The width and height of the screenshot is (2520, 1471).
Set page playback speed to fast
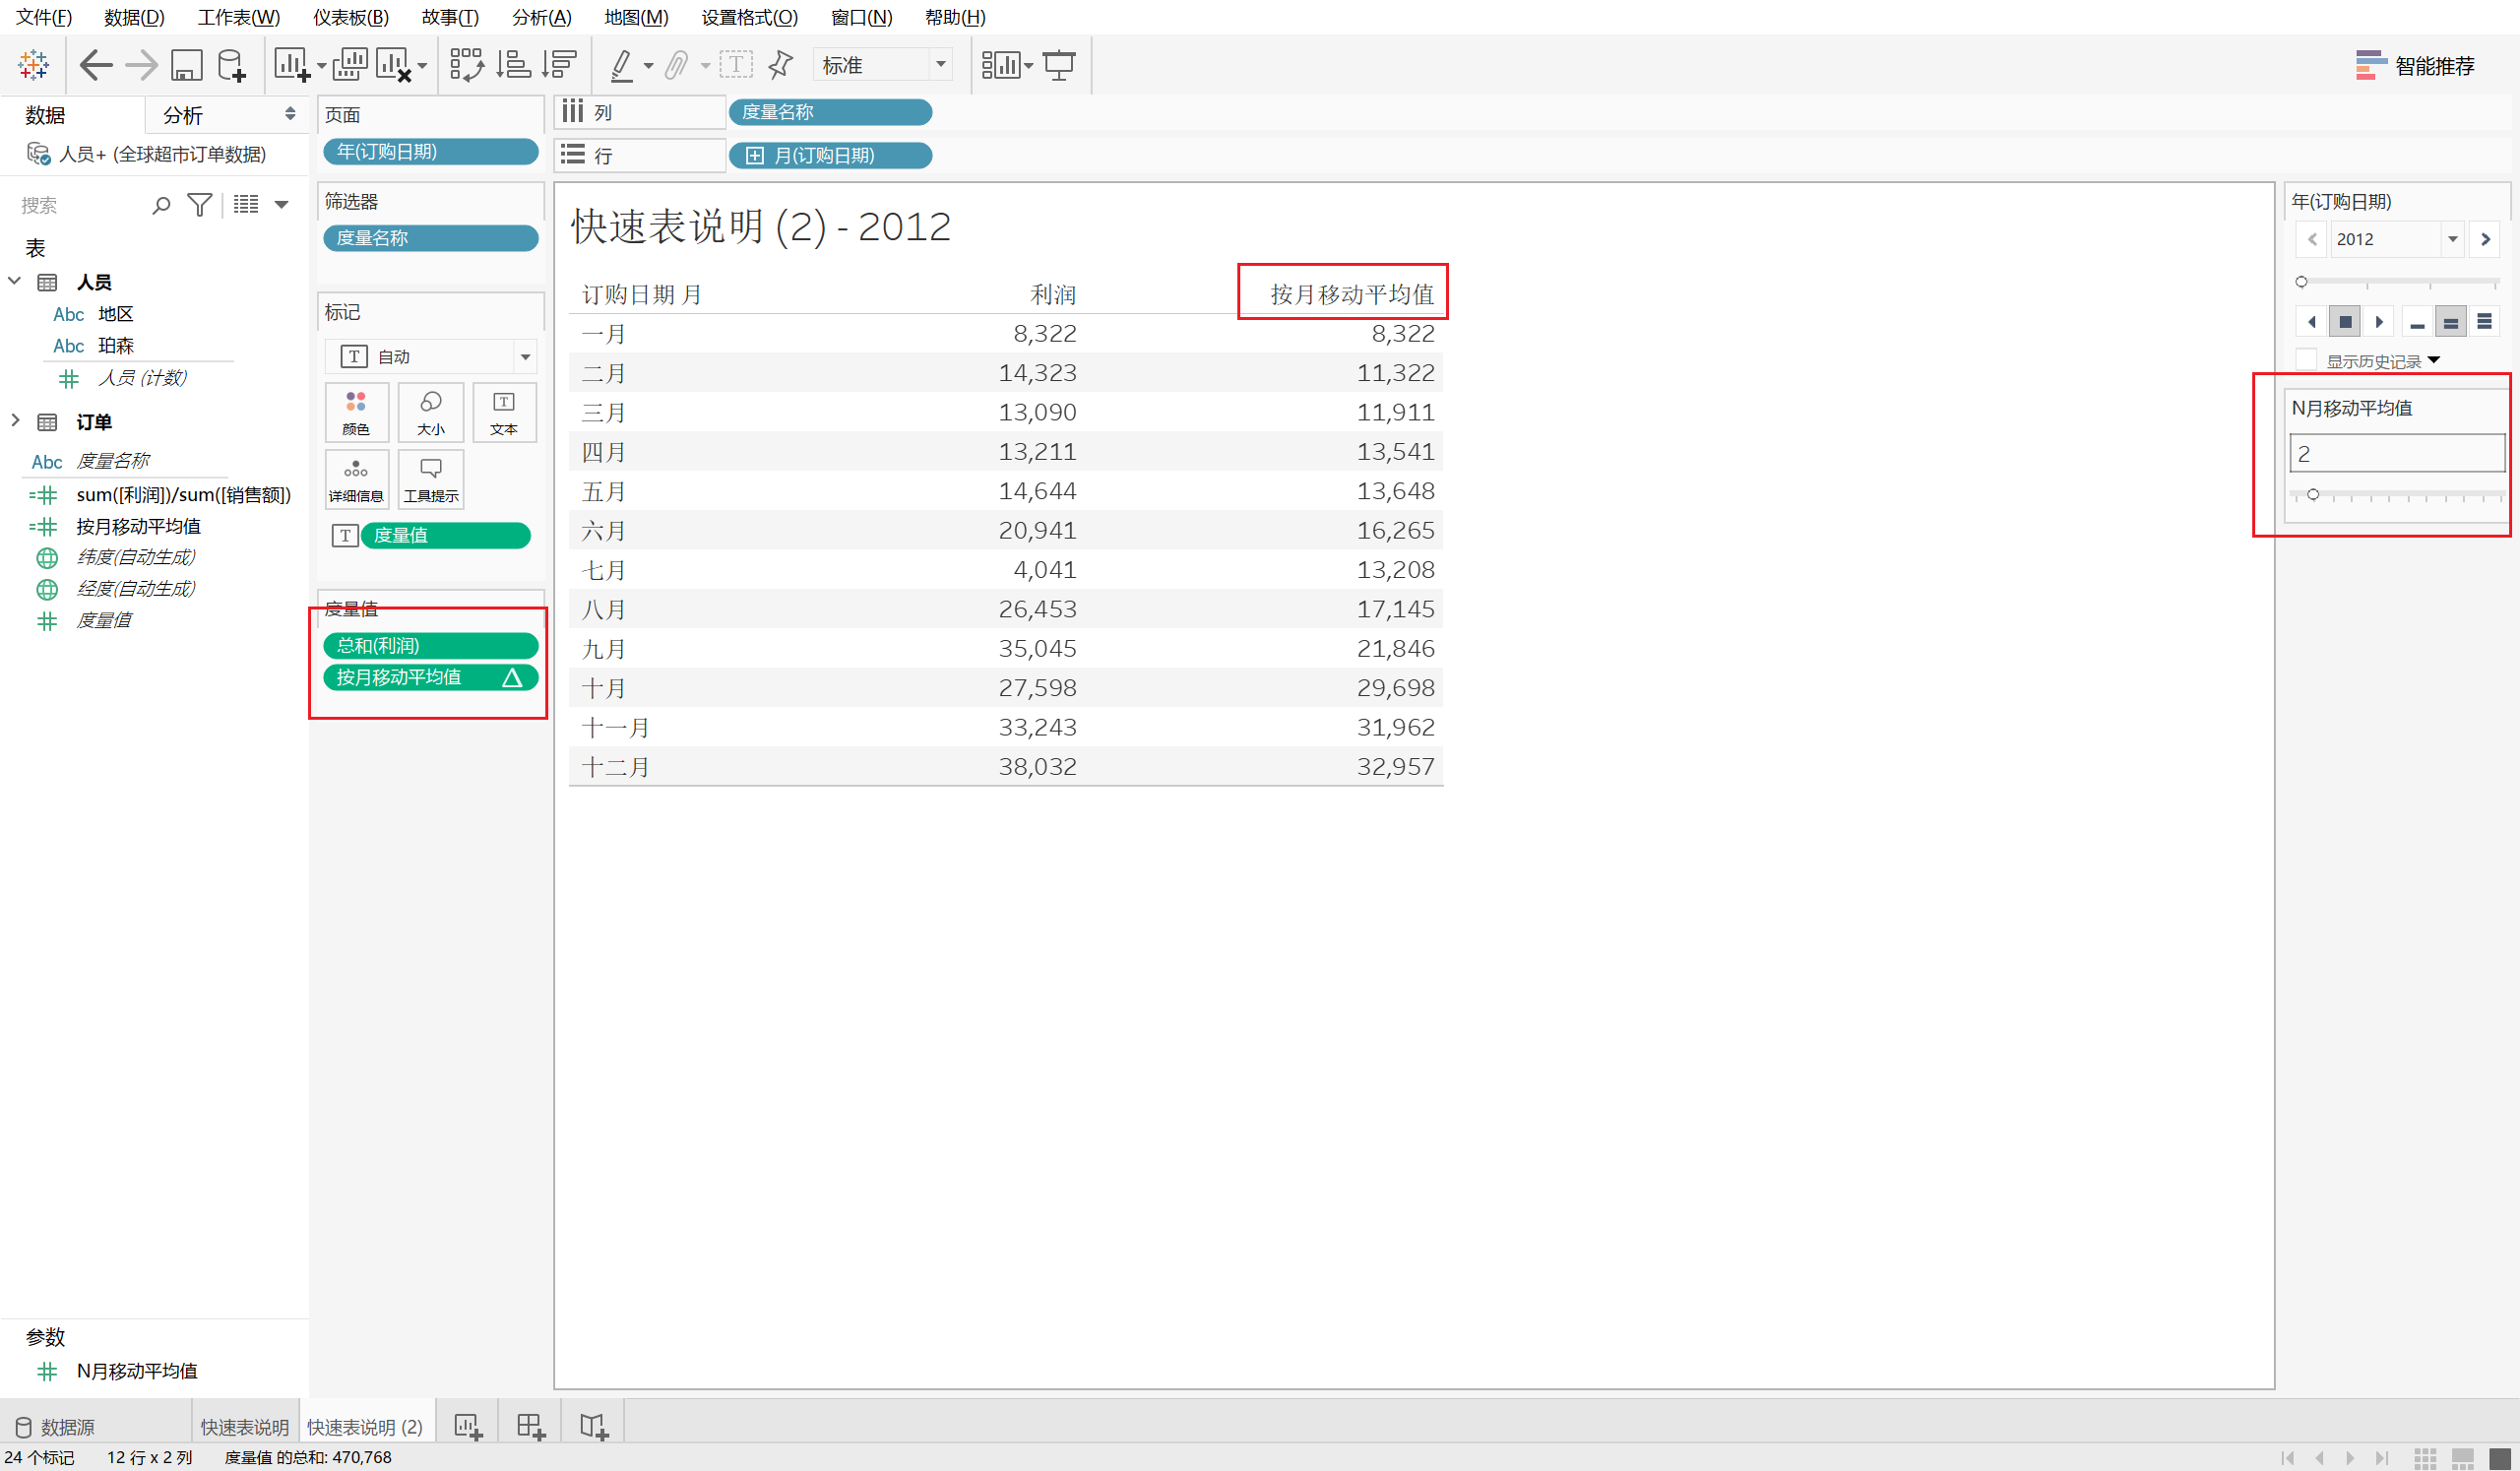(2484, 322)
